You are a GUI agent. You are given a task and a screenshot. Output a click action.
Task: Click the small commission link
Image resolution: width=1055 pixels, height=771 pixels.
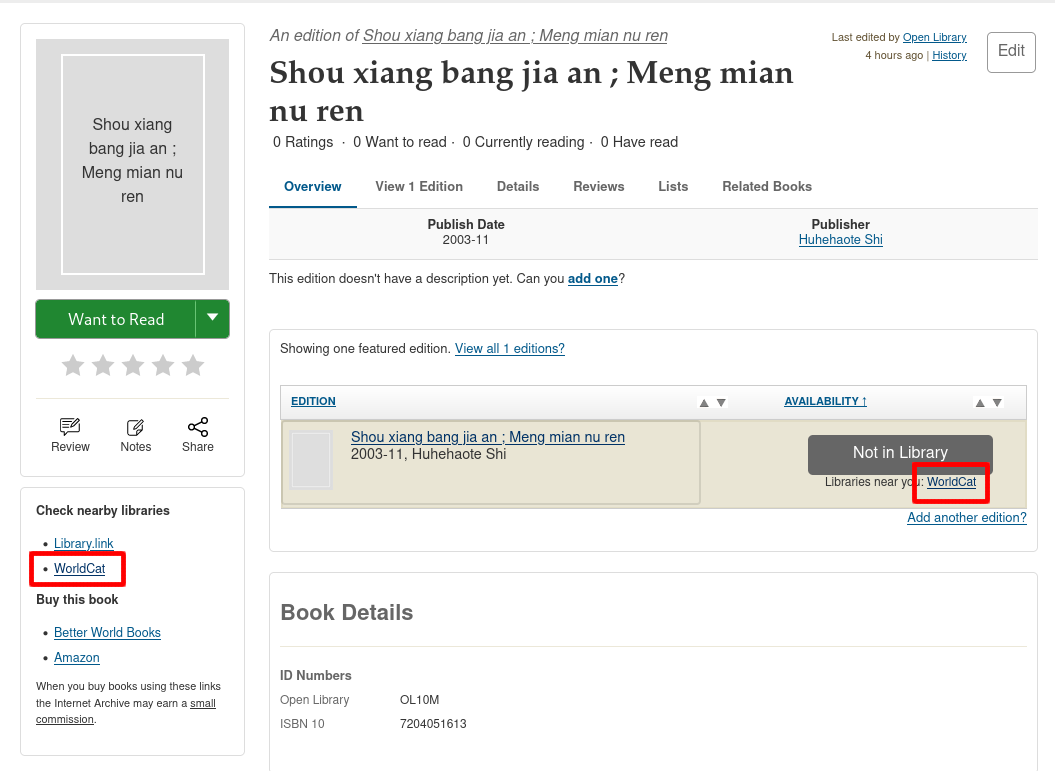coord(125,711)
